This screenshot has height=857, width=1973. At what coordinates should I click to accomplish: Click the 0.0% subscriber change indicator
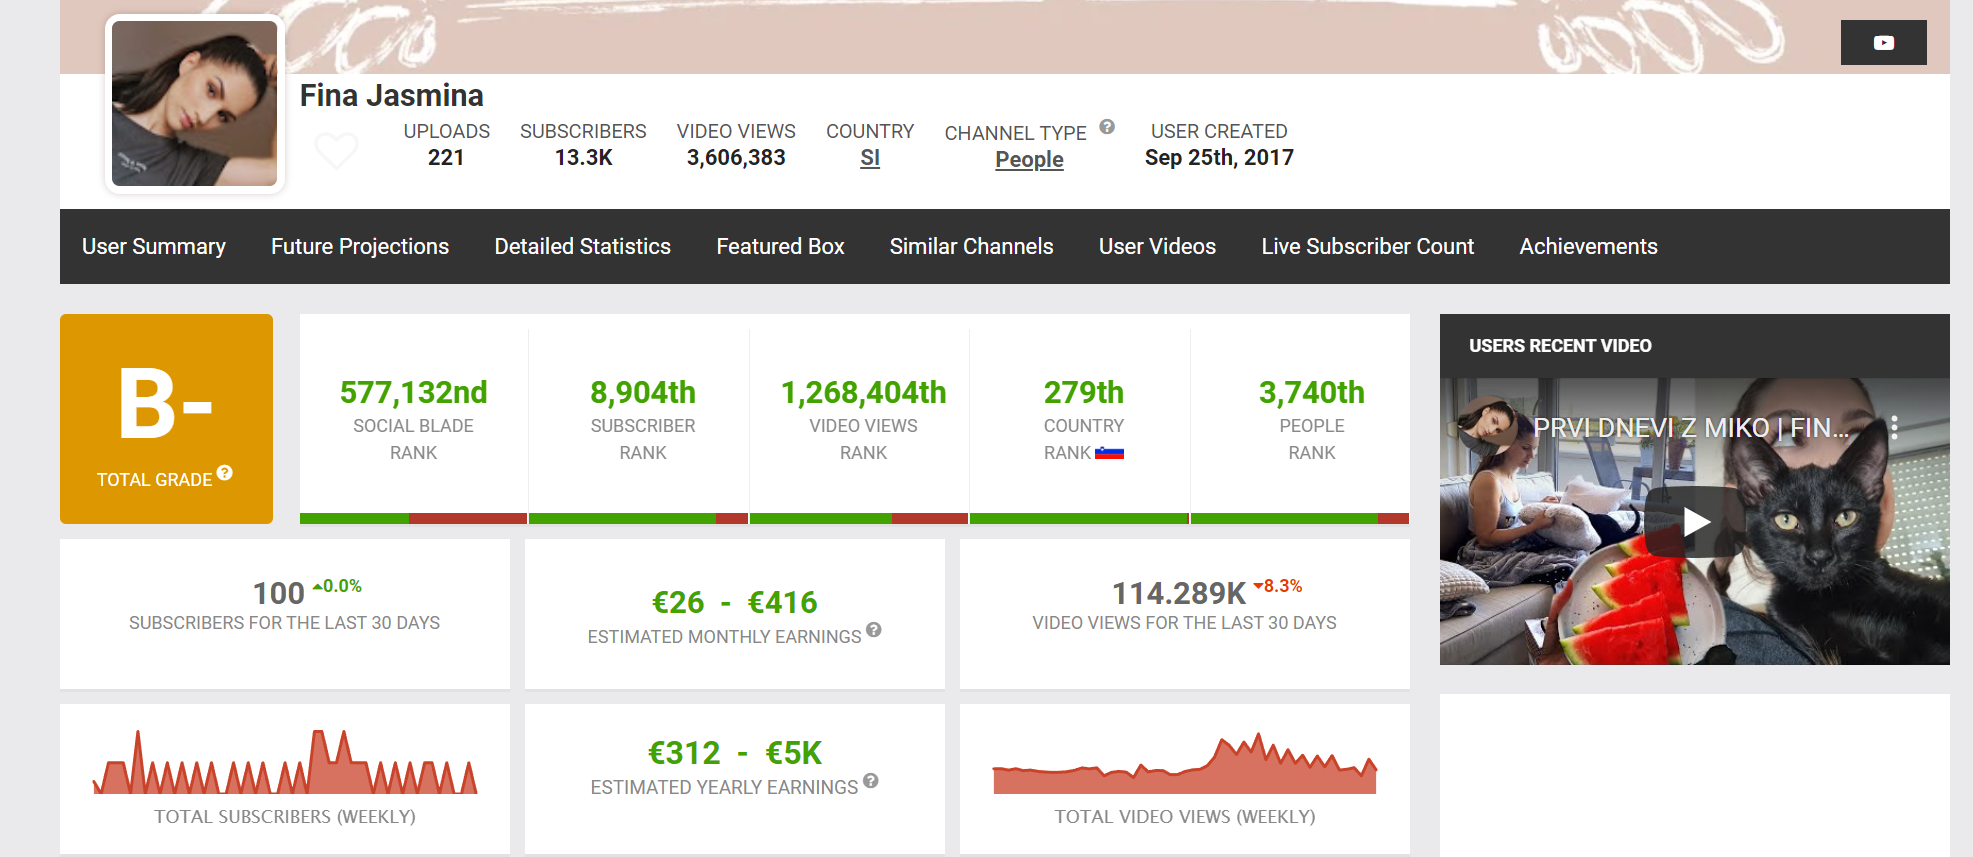click(x=337, y=586)
